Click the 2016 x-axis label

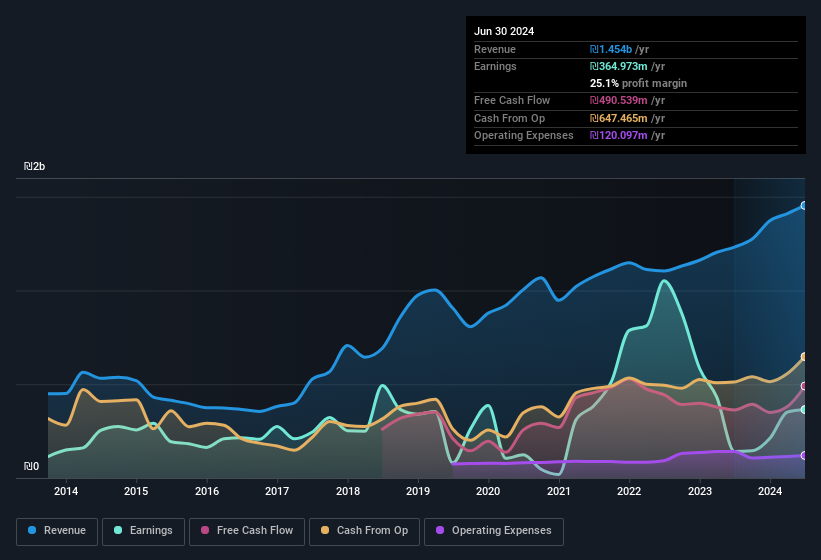point(207,491)
